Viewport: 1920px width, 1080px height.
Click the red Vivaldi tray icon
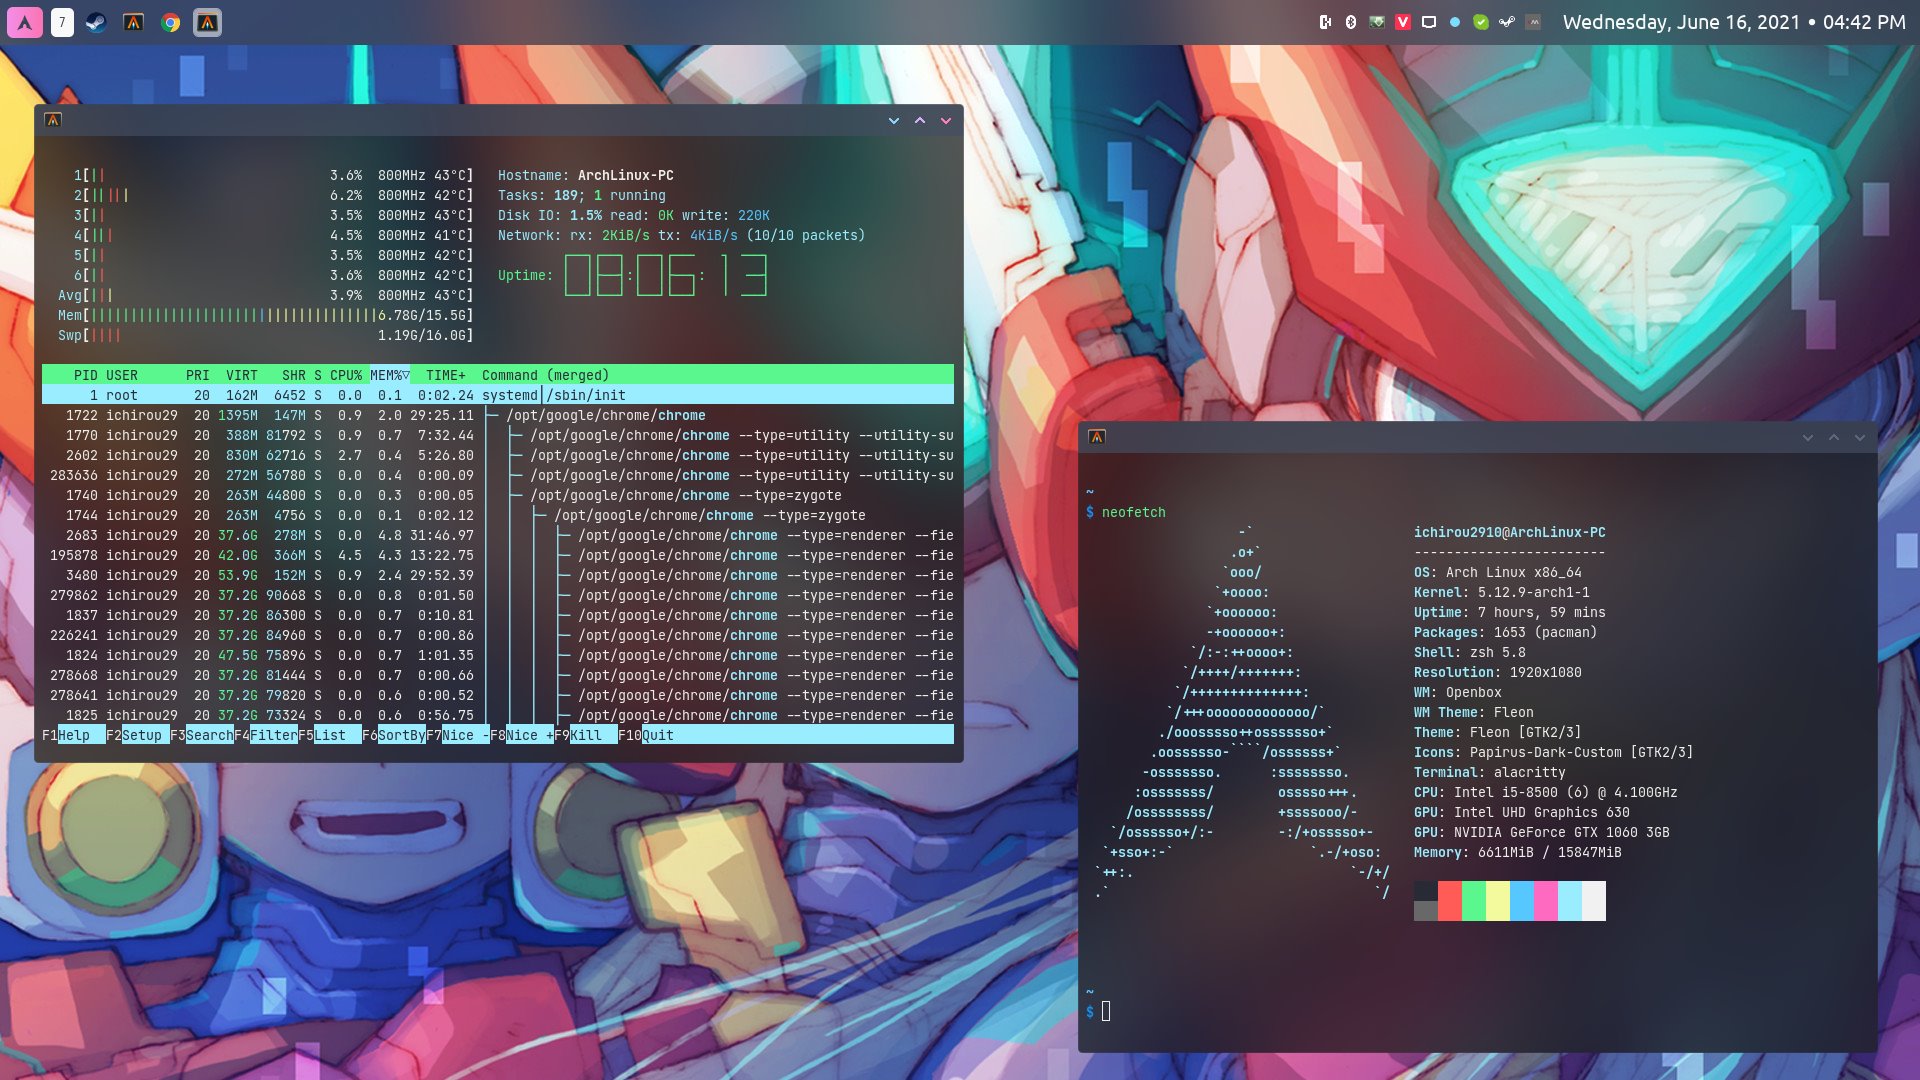coord(1403,22)
